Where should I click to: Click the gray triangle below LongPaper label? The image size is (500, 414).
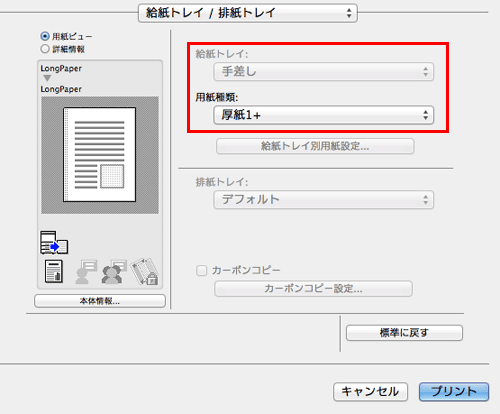[47, 78]
